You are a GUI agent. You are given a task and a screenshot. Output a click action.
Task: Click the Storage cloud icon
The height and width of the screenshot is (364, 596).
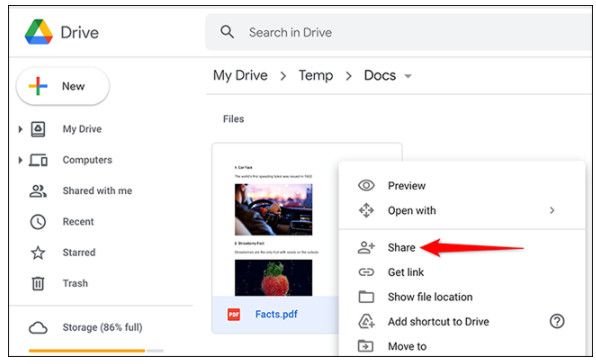click(38, 328)
